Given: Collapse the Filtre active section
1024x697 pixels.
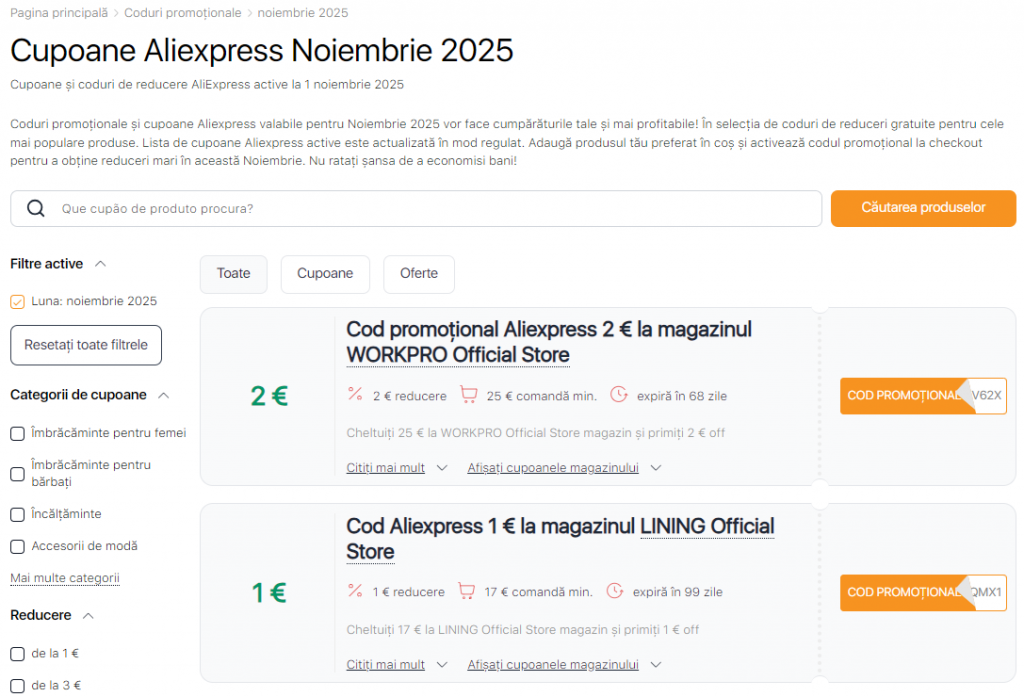Looking at the screenshot, I should (x=100, y=264).
